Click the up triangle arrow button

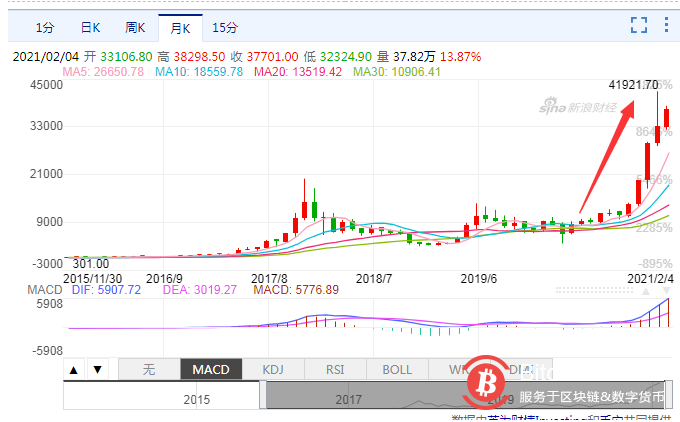click(x=74, y=369)
